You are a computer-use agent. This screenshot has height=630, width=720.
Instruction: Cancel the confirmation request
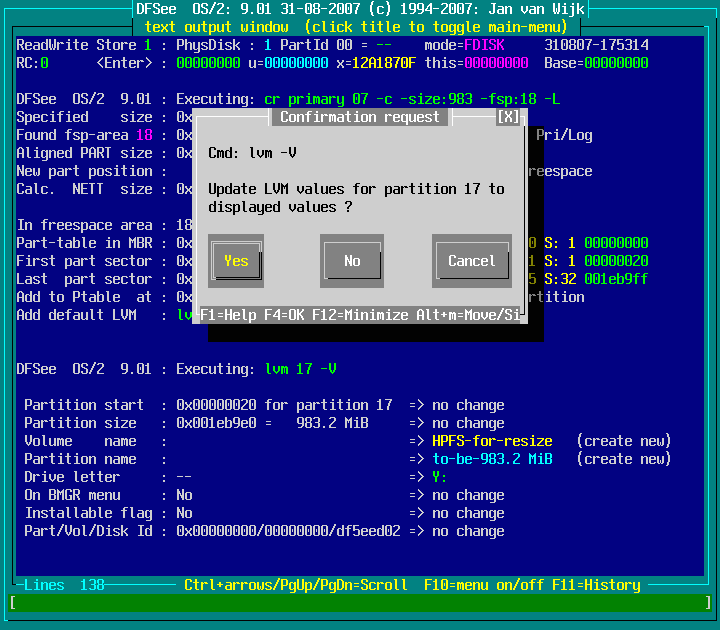(x=471, y=261)
